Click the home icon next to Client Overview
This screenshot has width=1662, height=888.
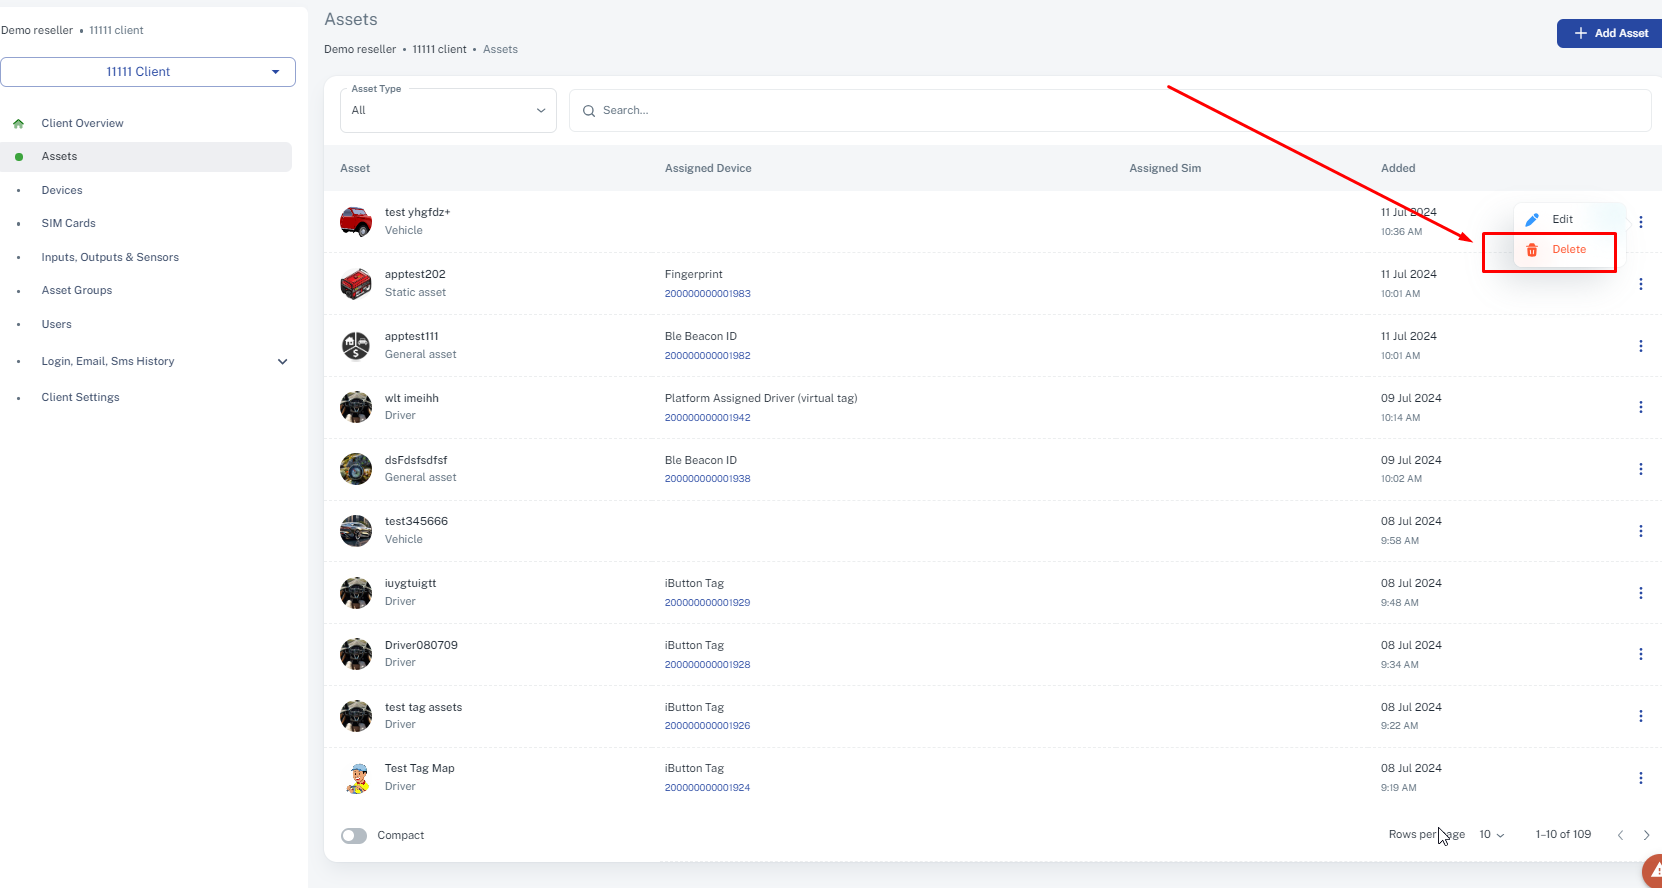click(18, 124)
